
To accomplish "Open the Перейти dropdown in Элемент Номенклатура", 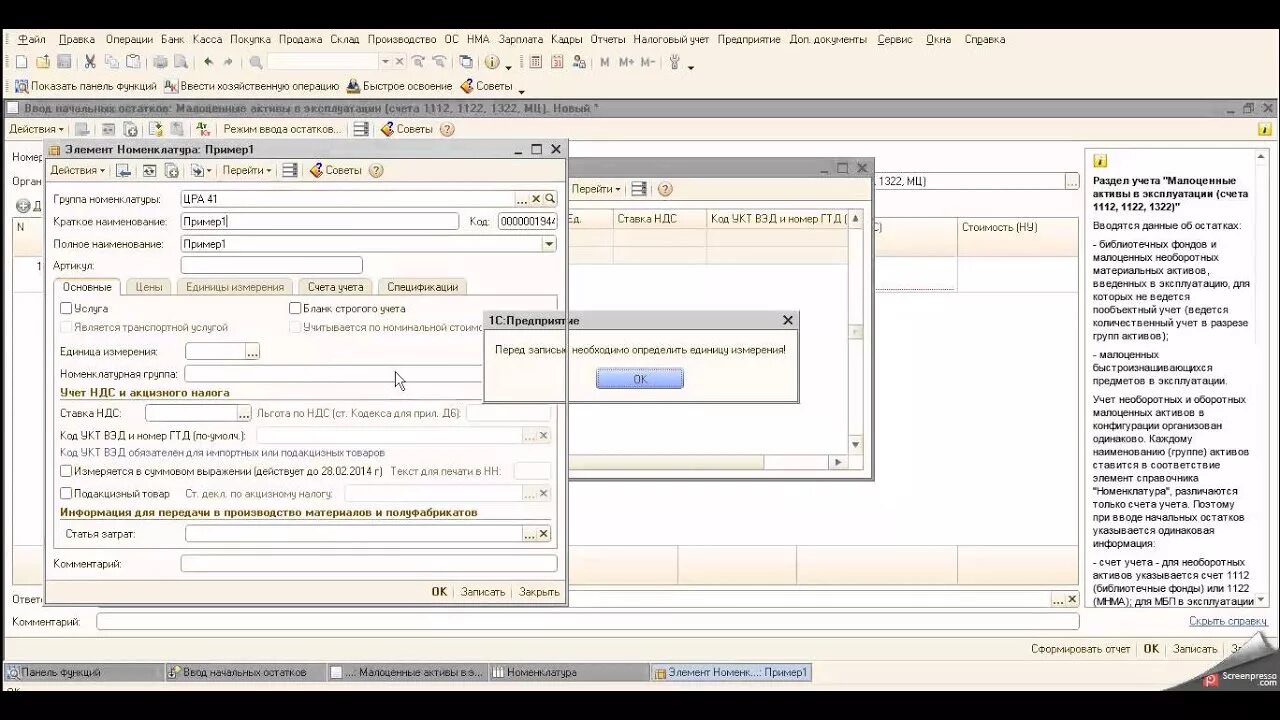I will [246, 170].
